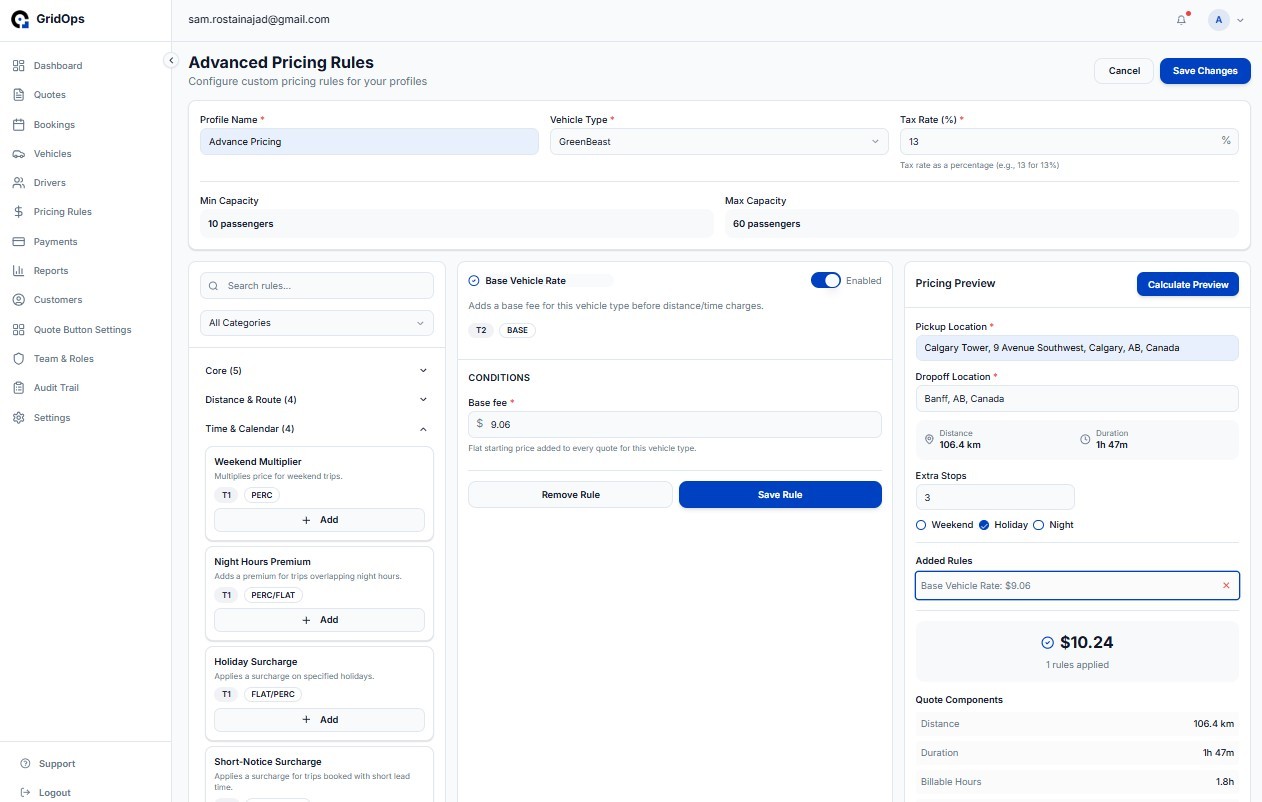The image size is (1262, 802).
Task: Click the PERC/FLAT tag on Night Hours Premium
Action: tap(273, 595)
